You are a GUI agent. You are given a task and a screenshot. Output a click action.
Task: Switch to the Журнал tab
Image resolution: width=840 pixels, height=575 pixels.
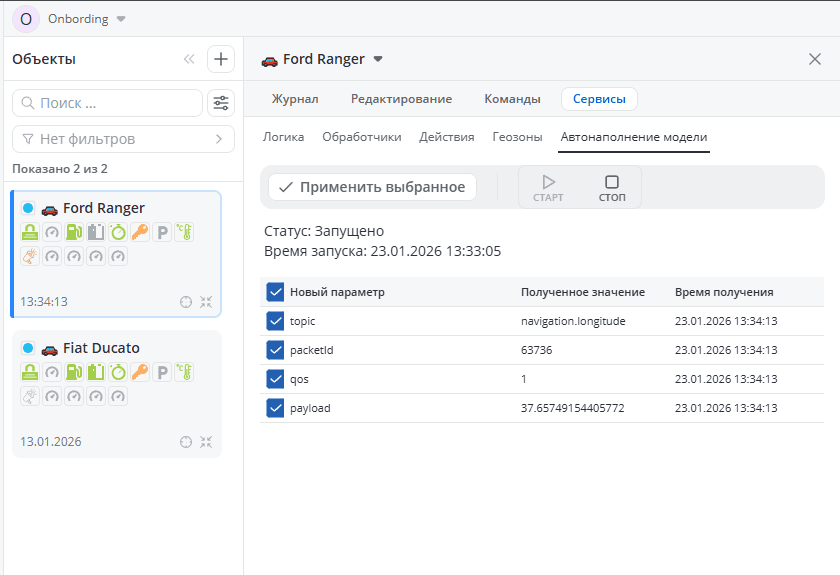click(295, 99)
